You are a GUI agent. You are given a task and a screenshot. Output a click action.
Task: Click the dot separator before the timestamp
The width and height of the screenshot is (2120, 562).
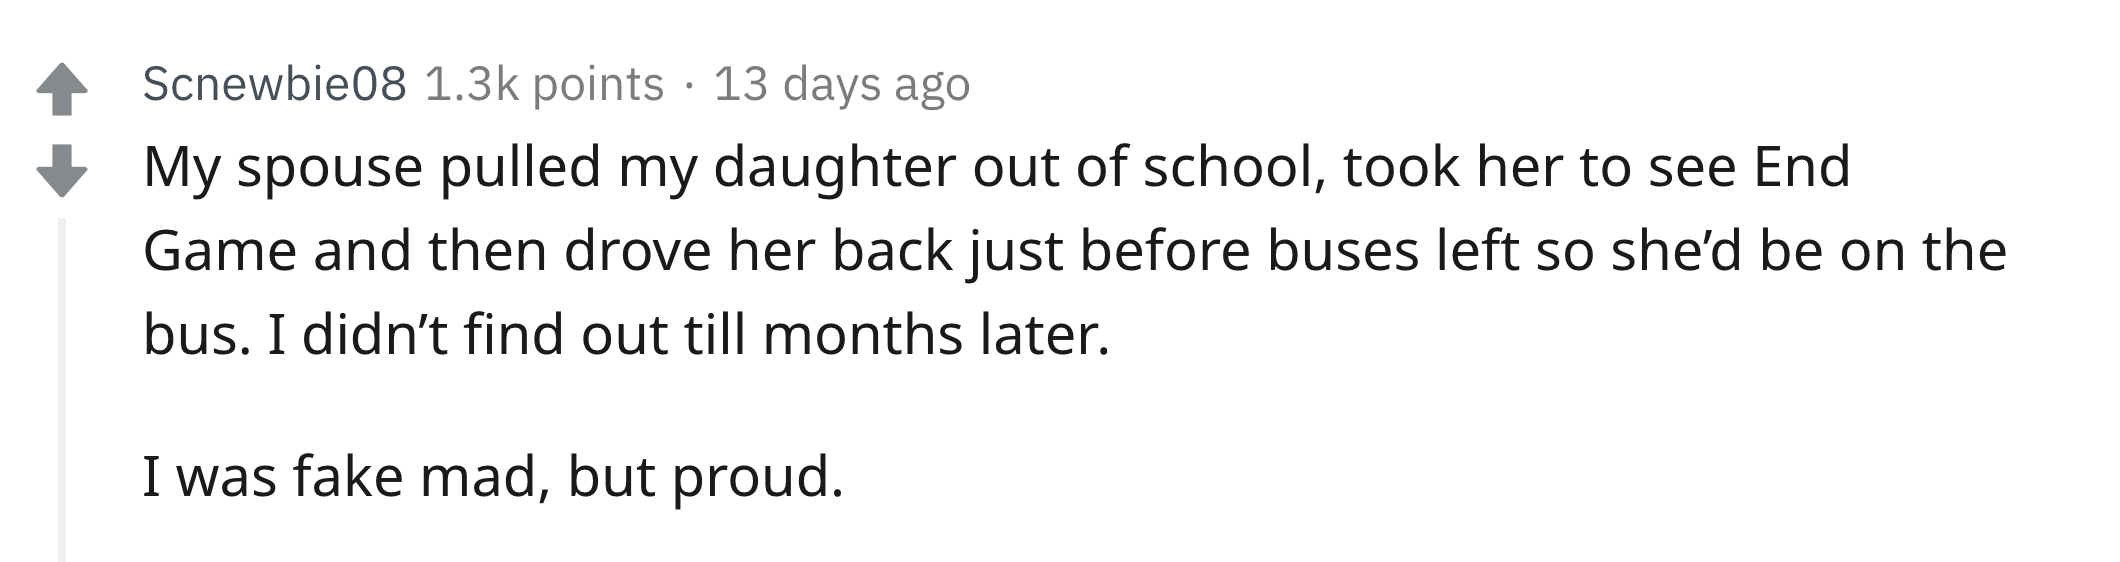(x=688, y=85)
